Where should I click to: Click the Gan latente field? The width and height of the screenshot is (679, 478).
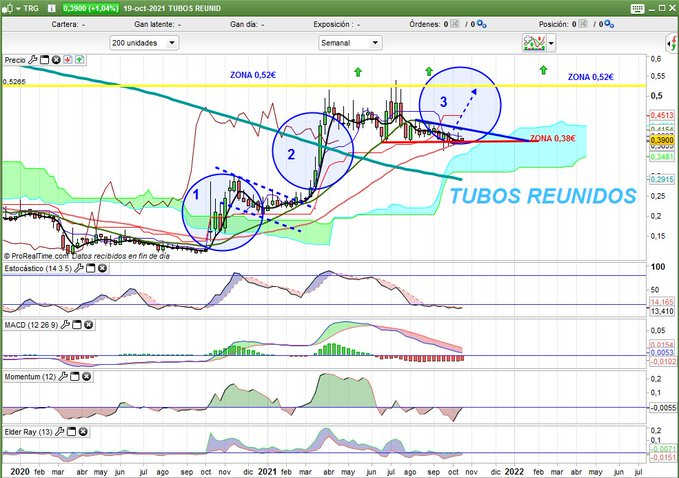pos(158,24)
